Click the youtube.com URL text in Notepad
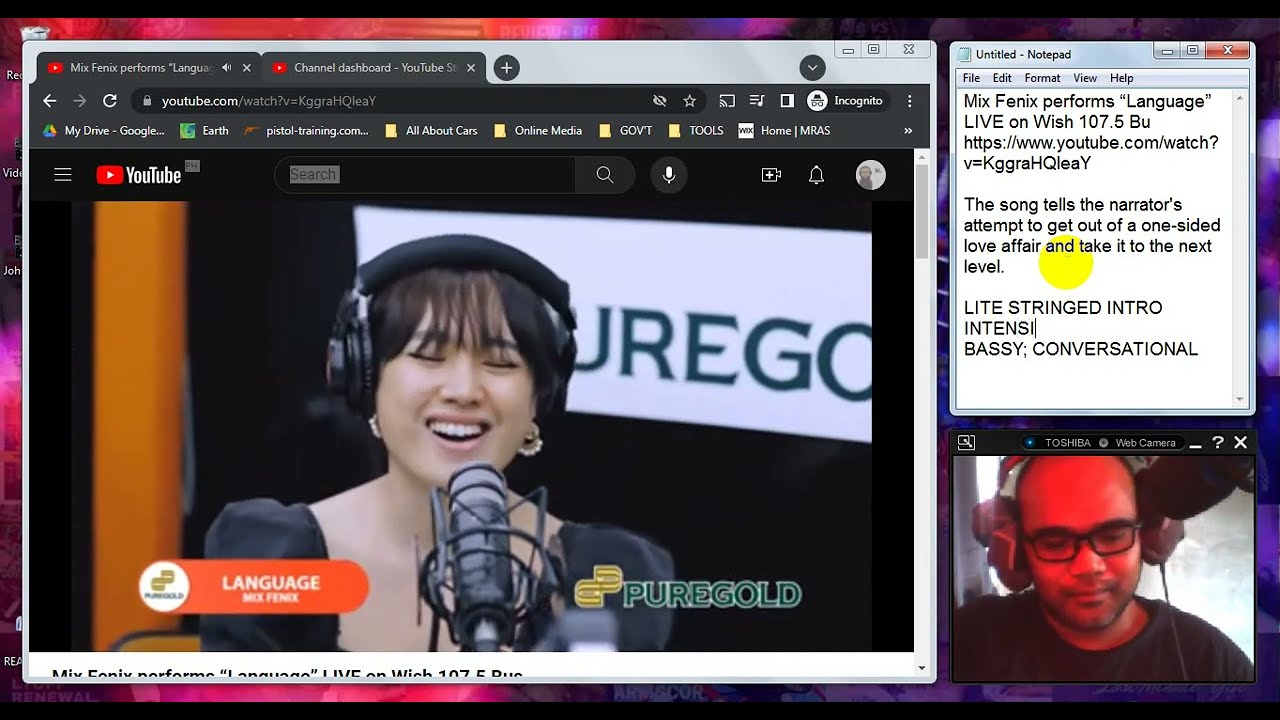This screenshot has height=720, width=1280. point(1091,153)
